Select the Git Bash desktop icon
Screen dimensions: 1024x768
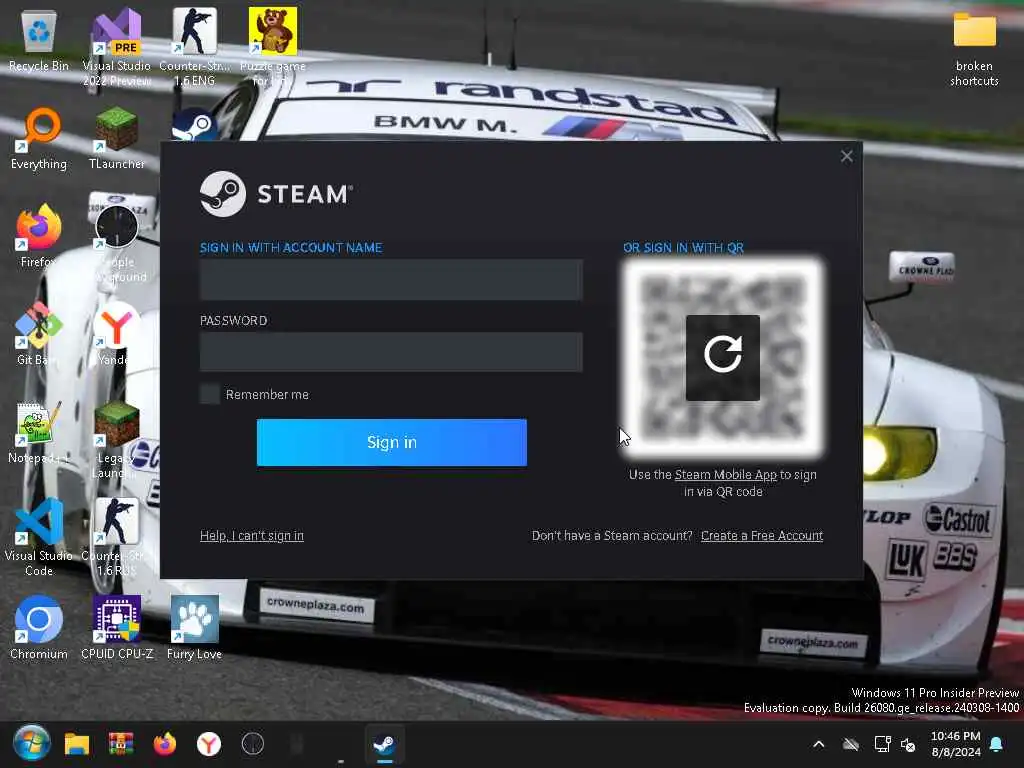37,333
